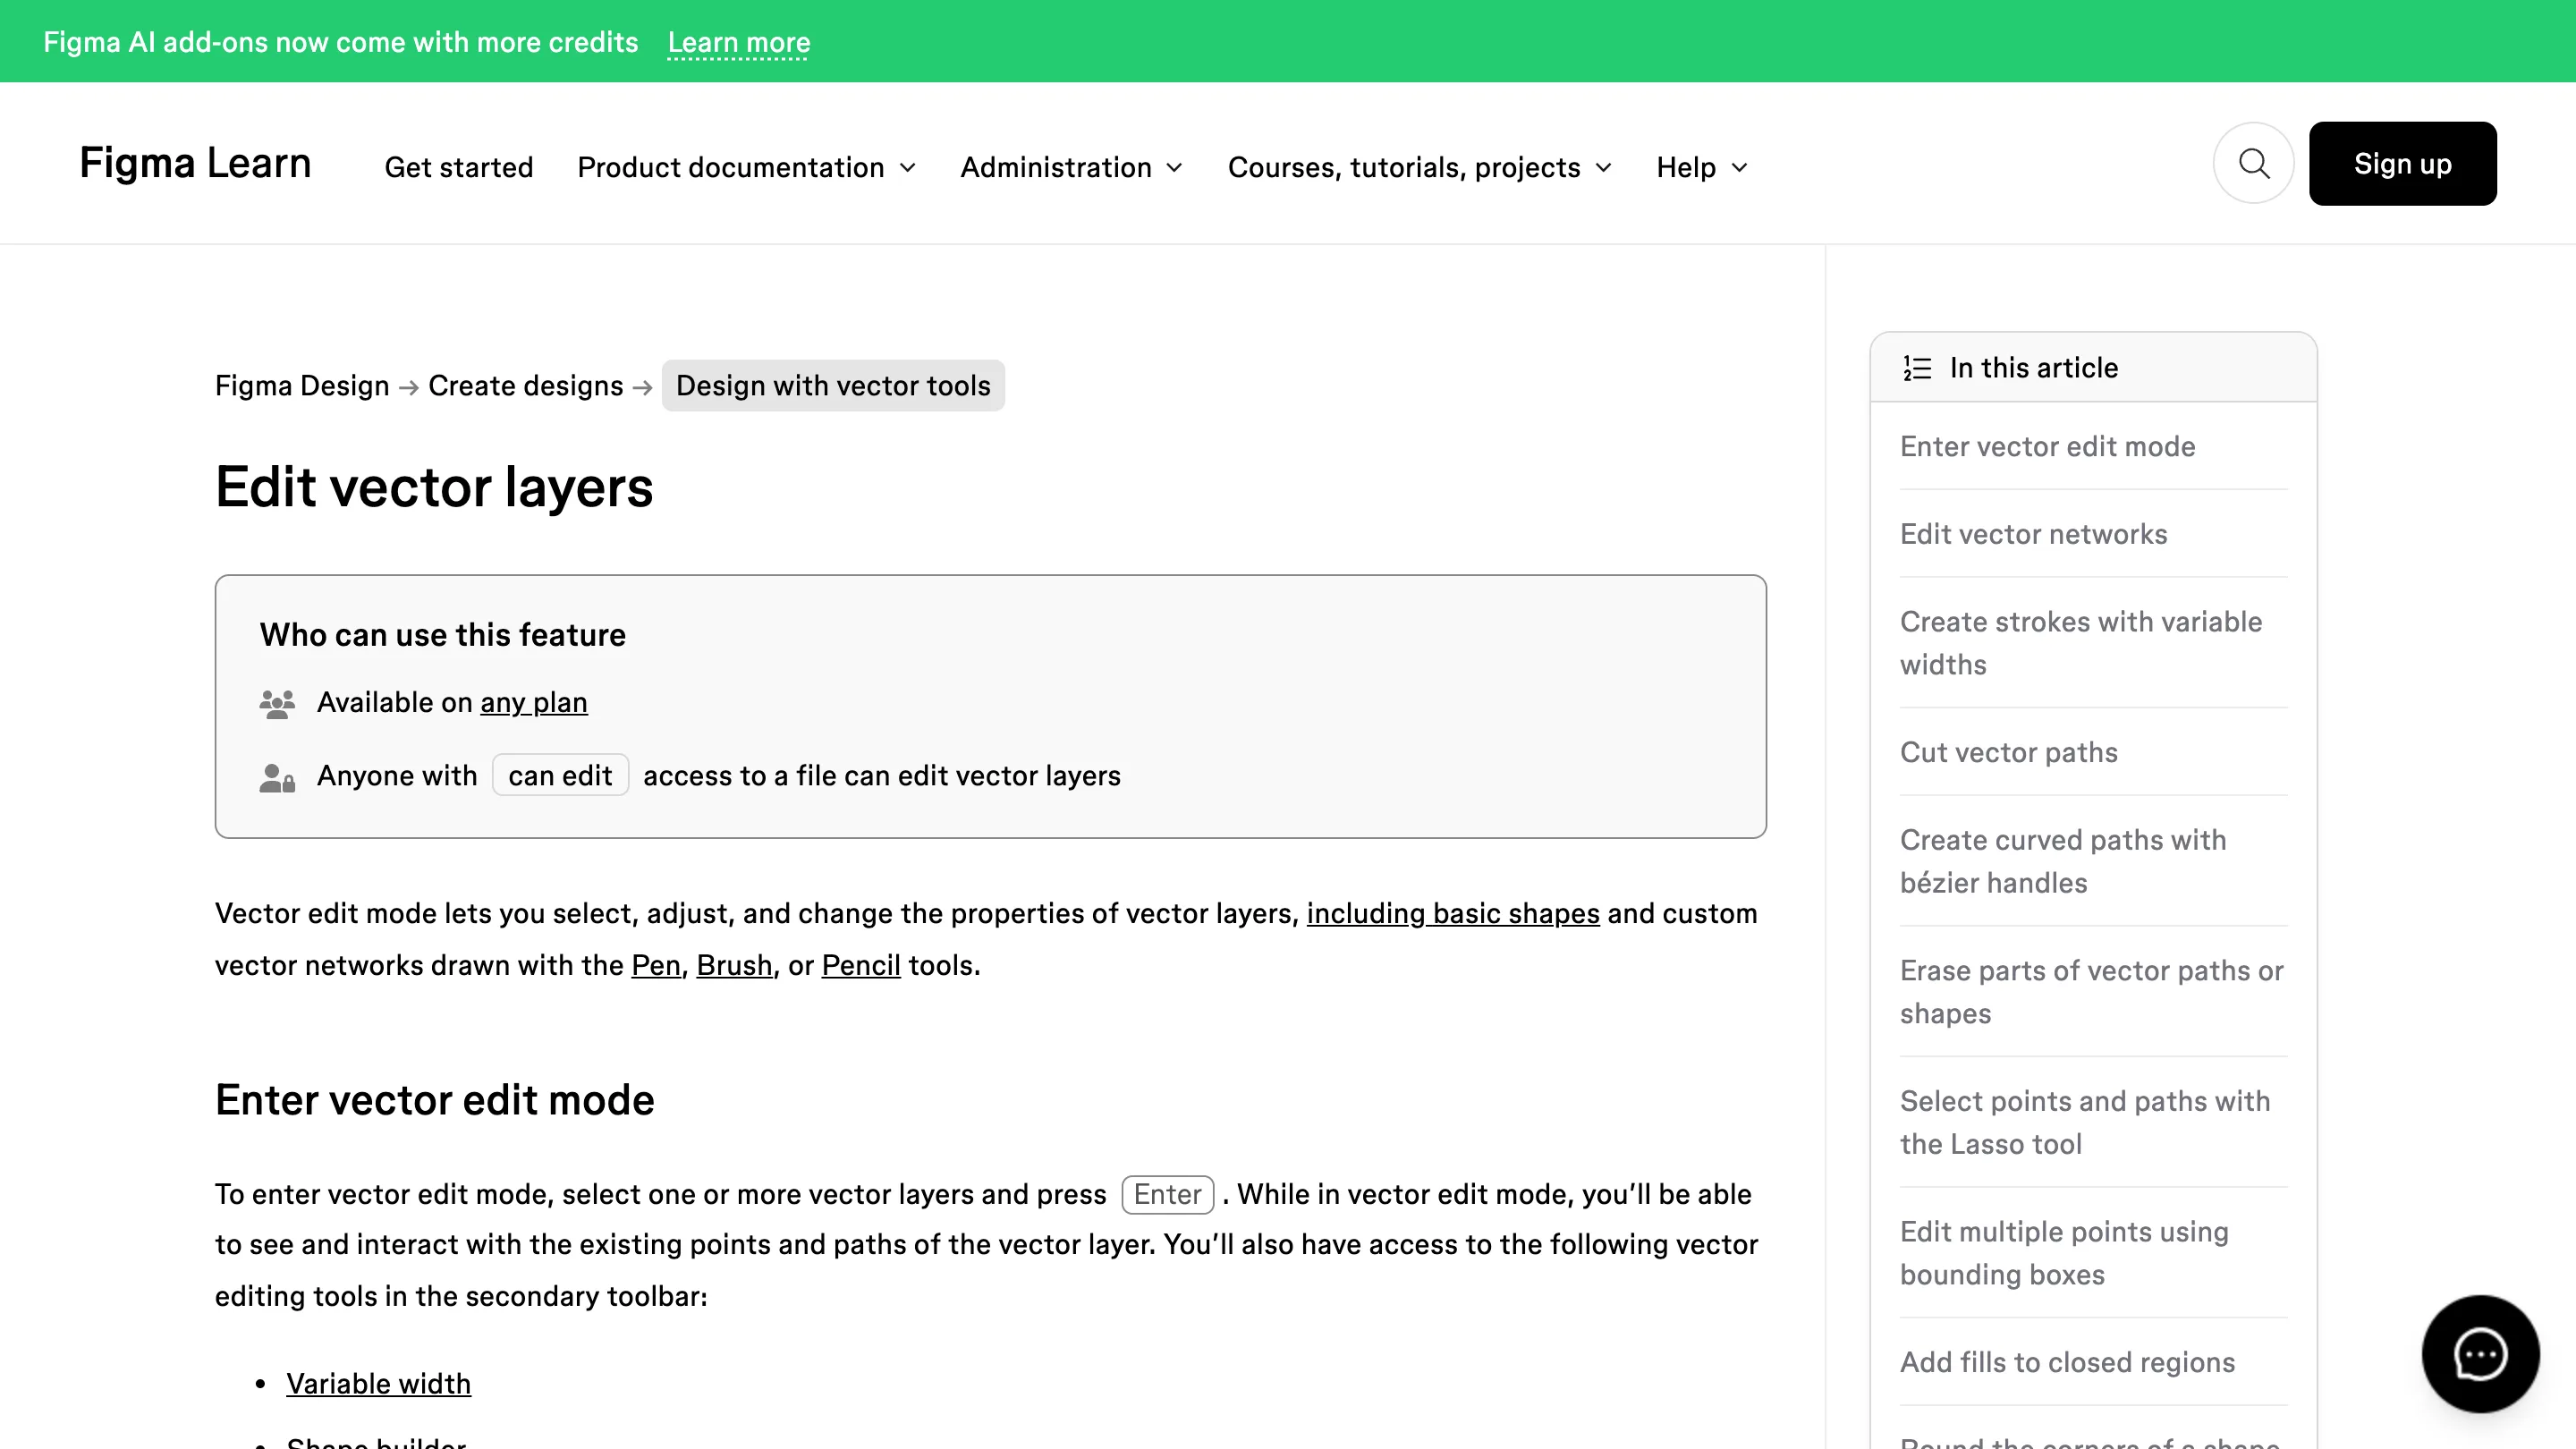Image resolution: width=2576 pixels, height=1449 pixels.
Task: Open Create designs breadcrumb
Action: 525,386
